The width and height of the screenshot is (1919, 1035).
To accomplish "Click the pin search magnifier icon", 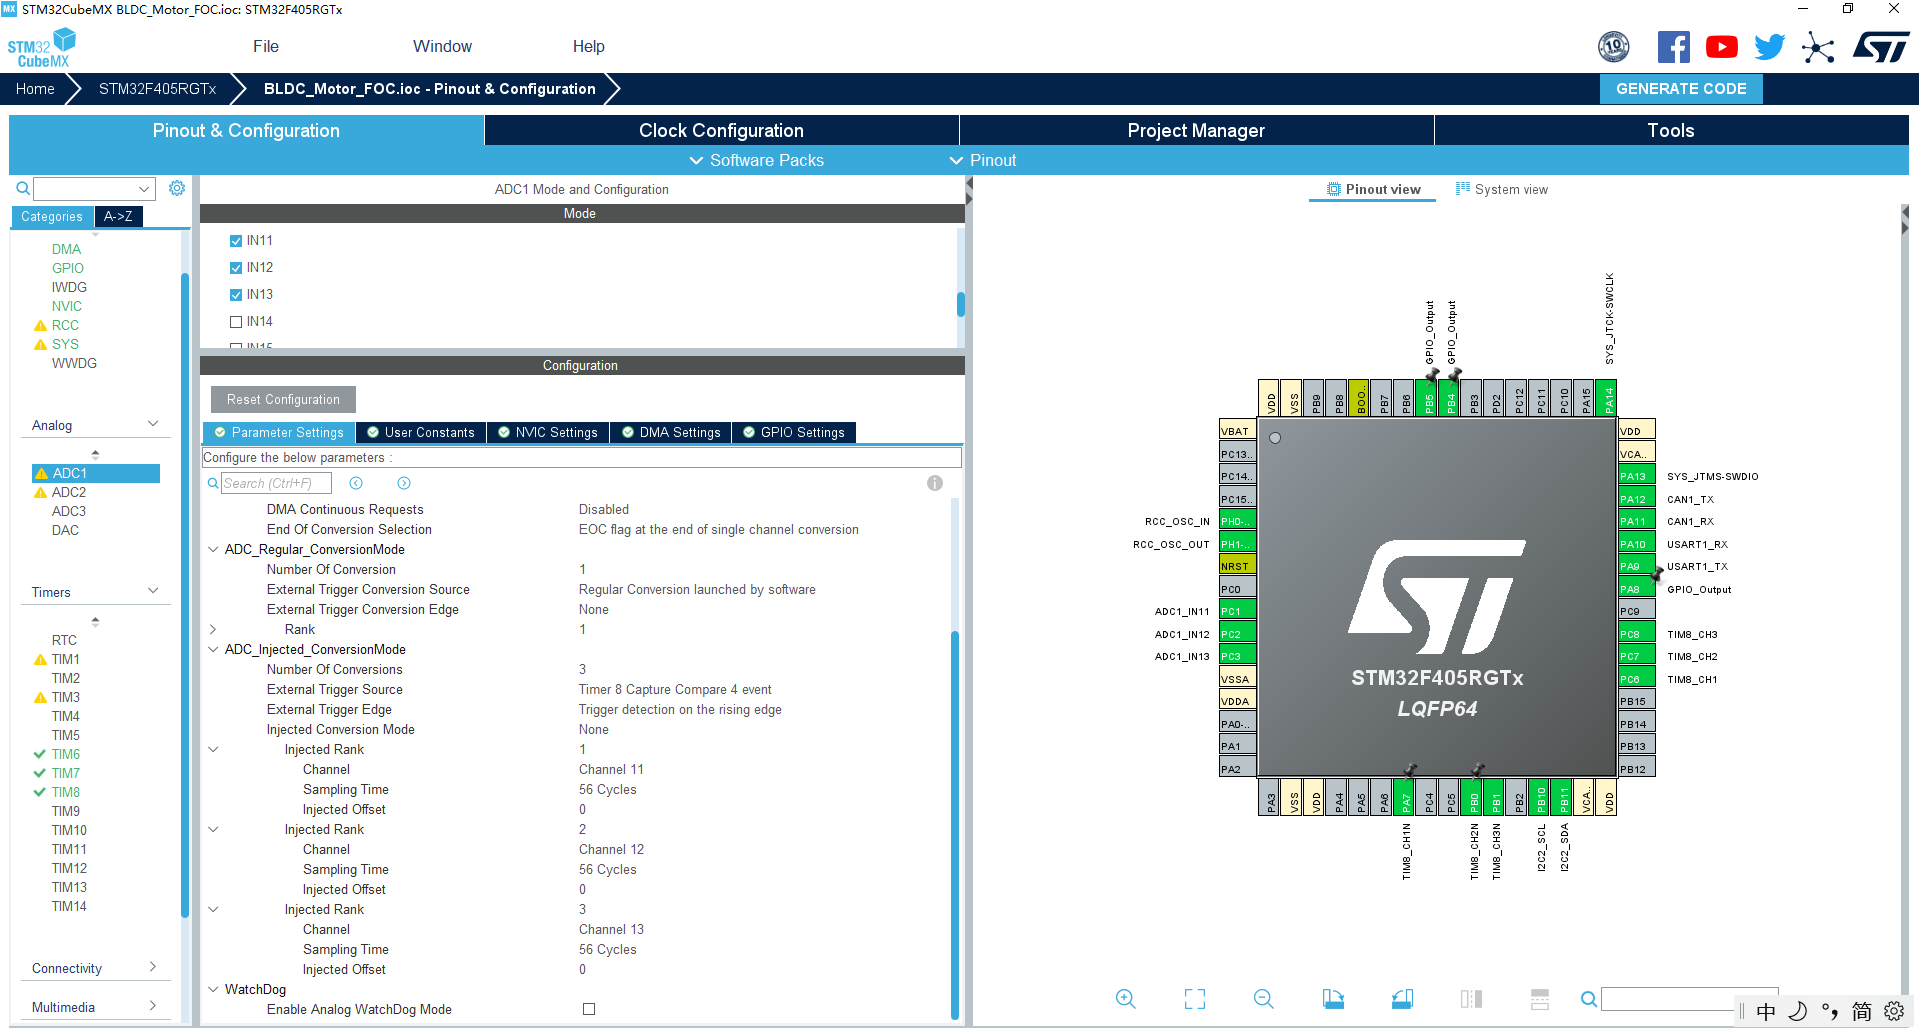I will coord(1588,999).
